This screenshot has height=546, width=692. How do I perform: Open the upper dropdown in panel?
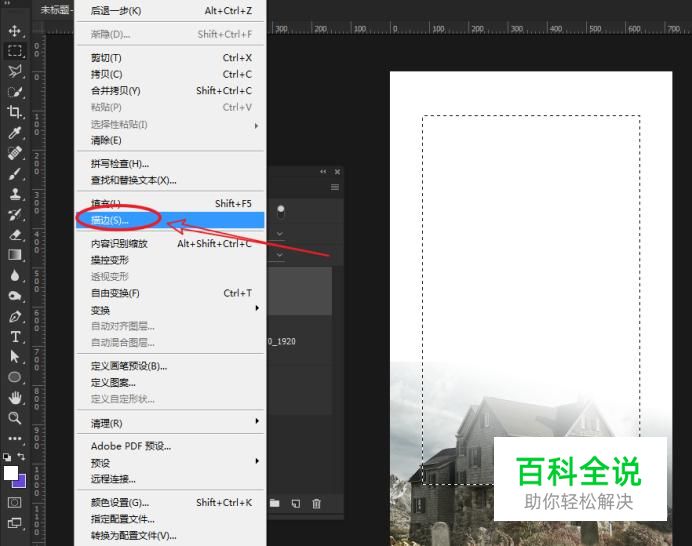279,233
